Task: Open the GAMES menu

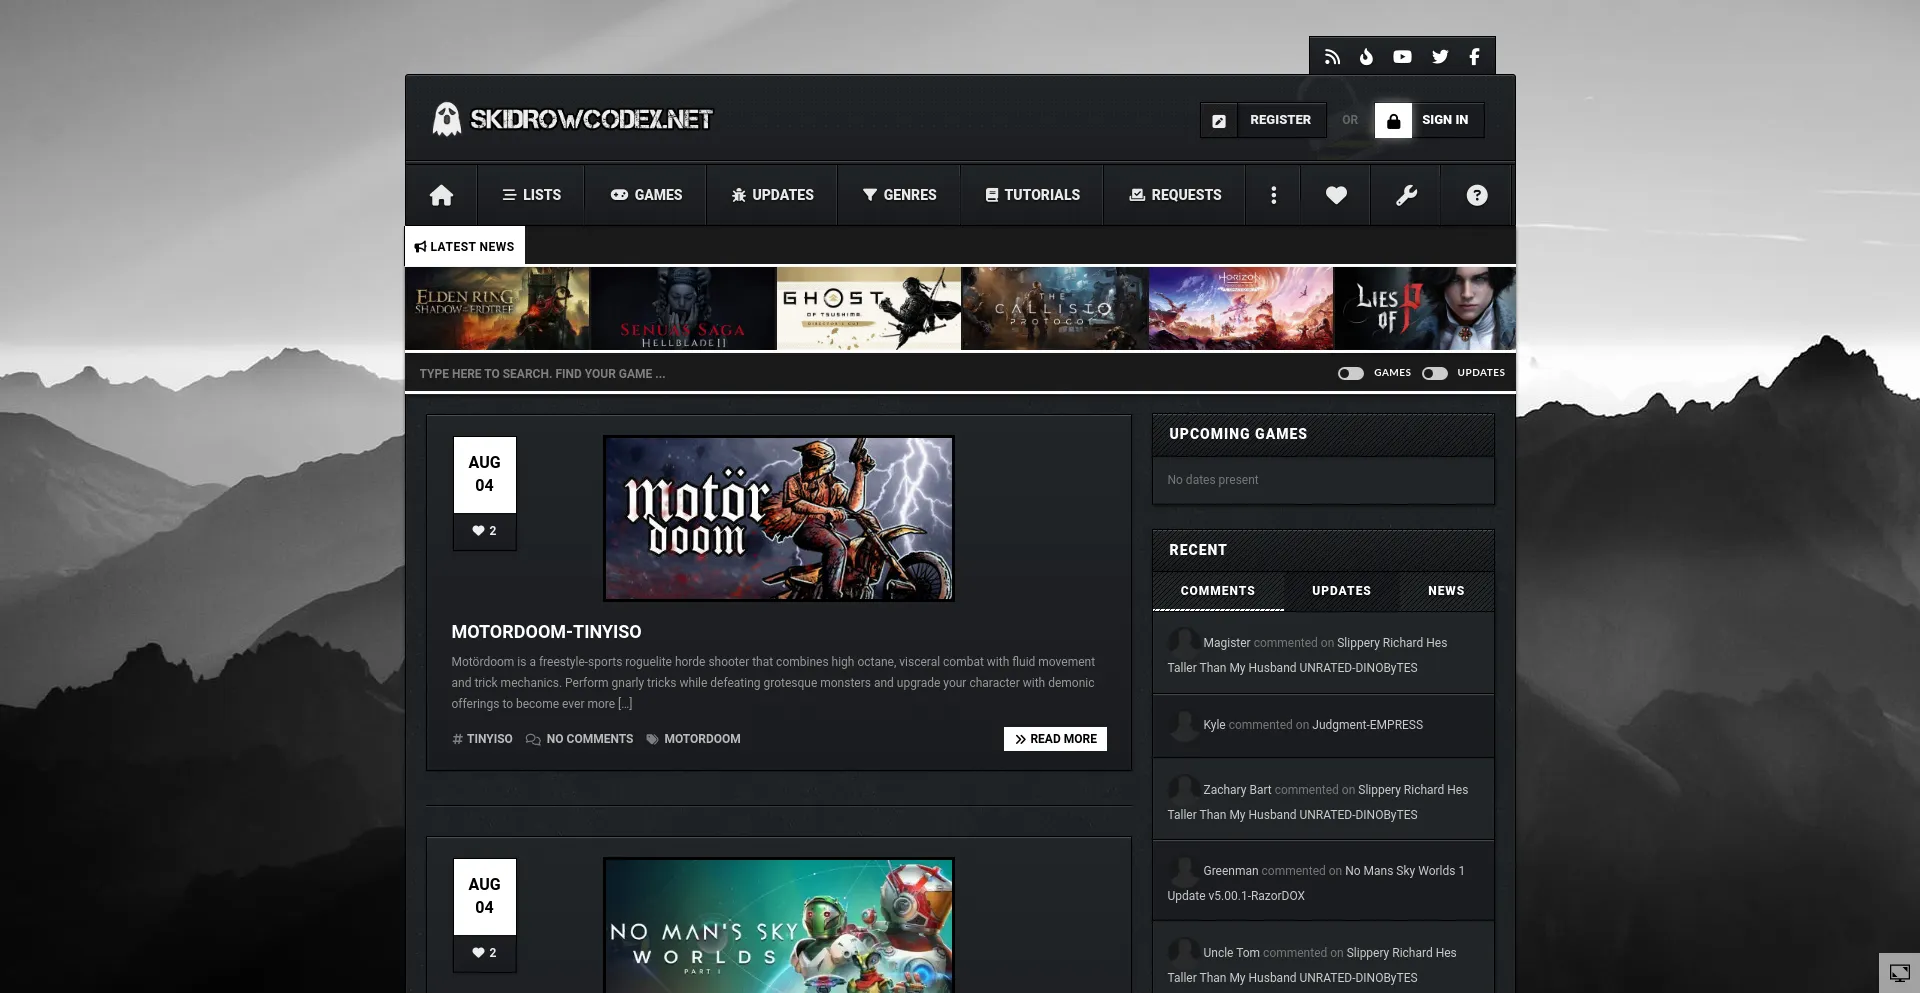Action: click(x=646, y=195)
